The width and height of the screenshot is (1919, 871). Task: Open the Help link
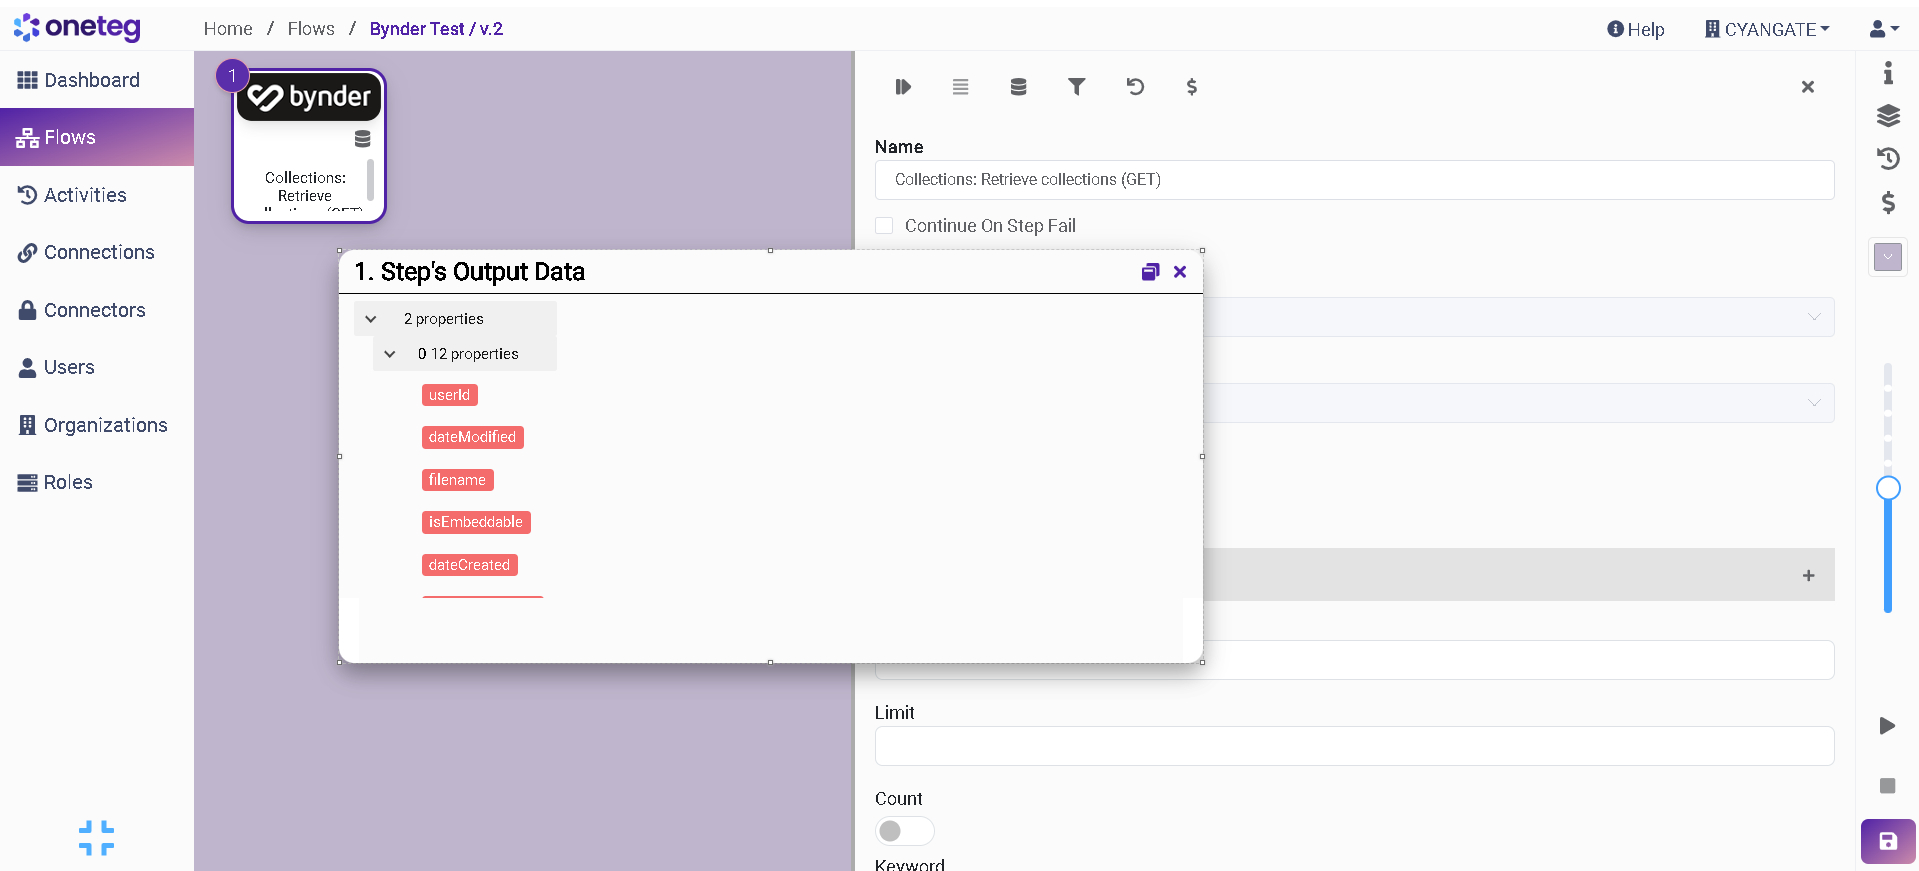click(x=1636, y=29)
